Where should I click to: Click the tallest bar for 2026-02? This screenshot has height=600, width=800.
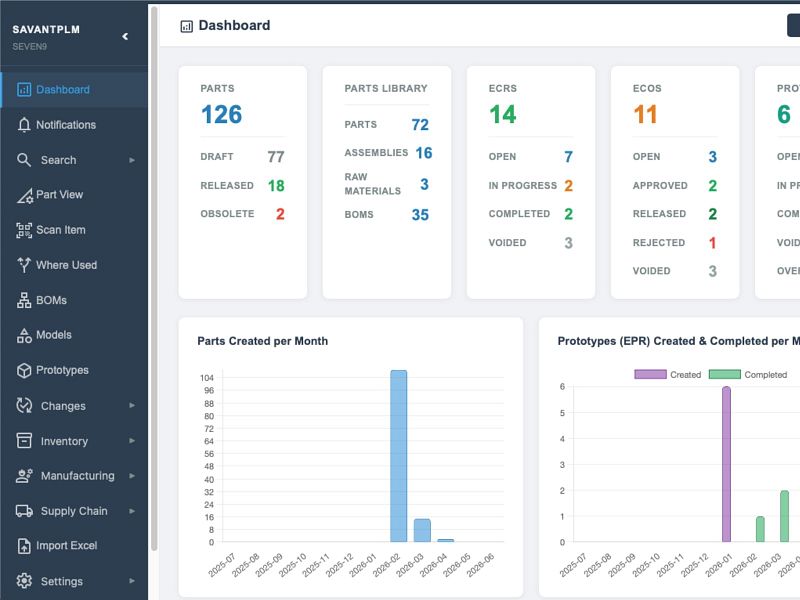398,456
